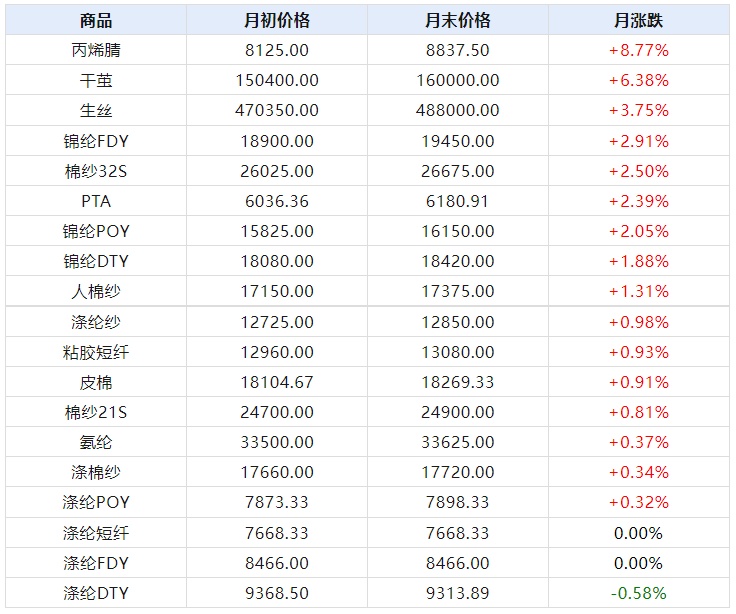
Task: Click the 锦纶FDY product name
Action: tap(96, 141)
